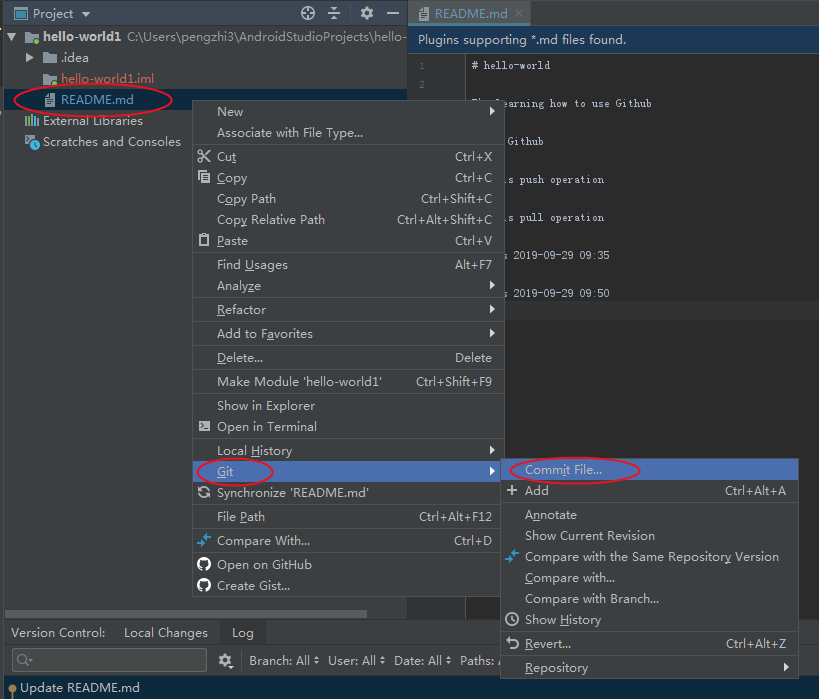Open the Refactor submenu

point(348,310)
